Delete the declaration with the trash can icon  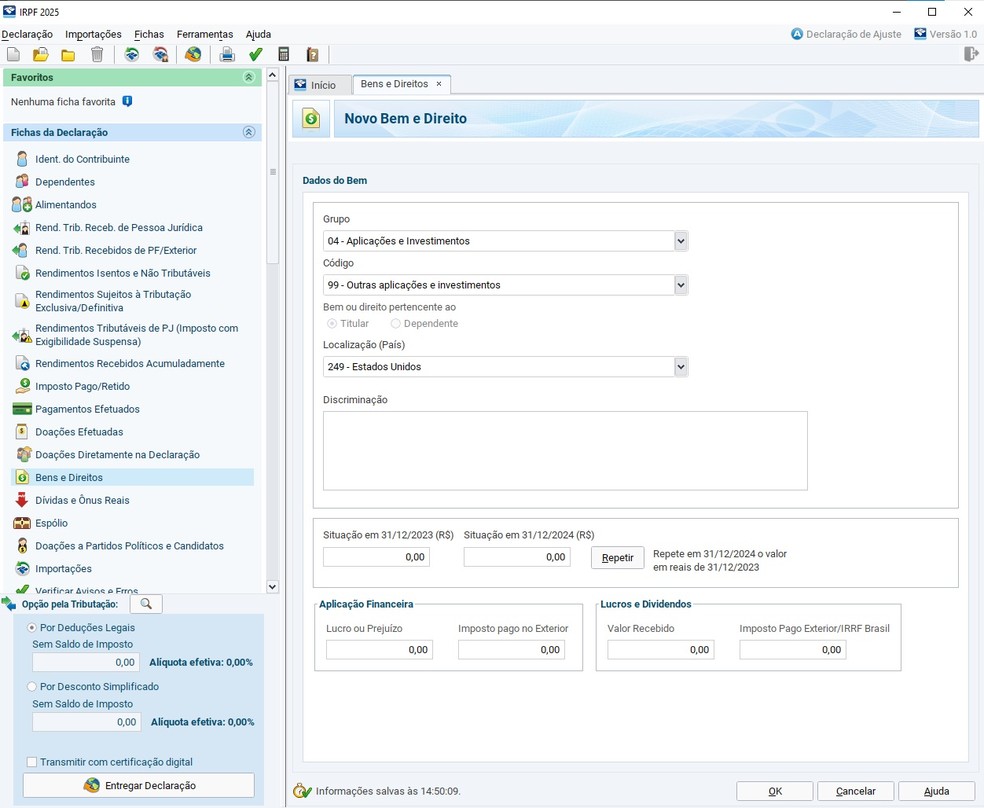click(x=97, y=55)
